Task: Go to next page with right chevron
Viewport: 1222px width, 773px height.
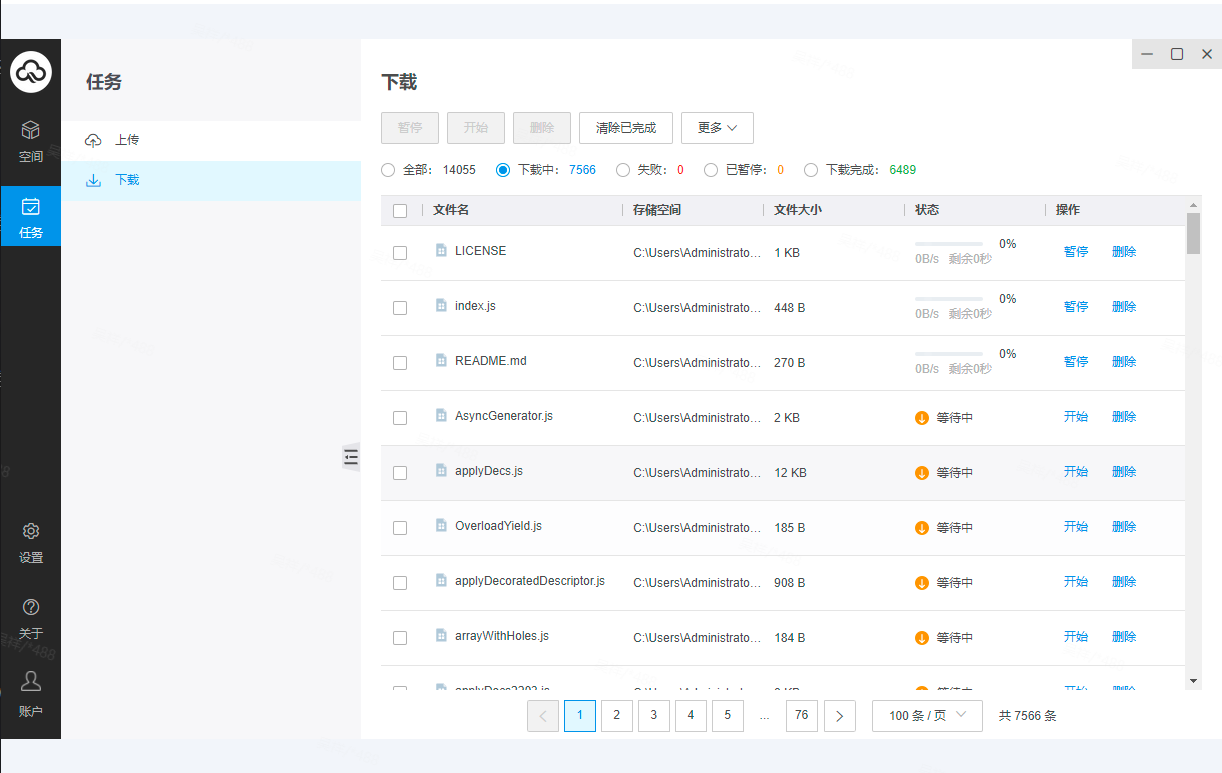Action: click(x=839, y=716)
